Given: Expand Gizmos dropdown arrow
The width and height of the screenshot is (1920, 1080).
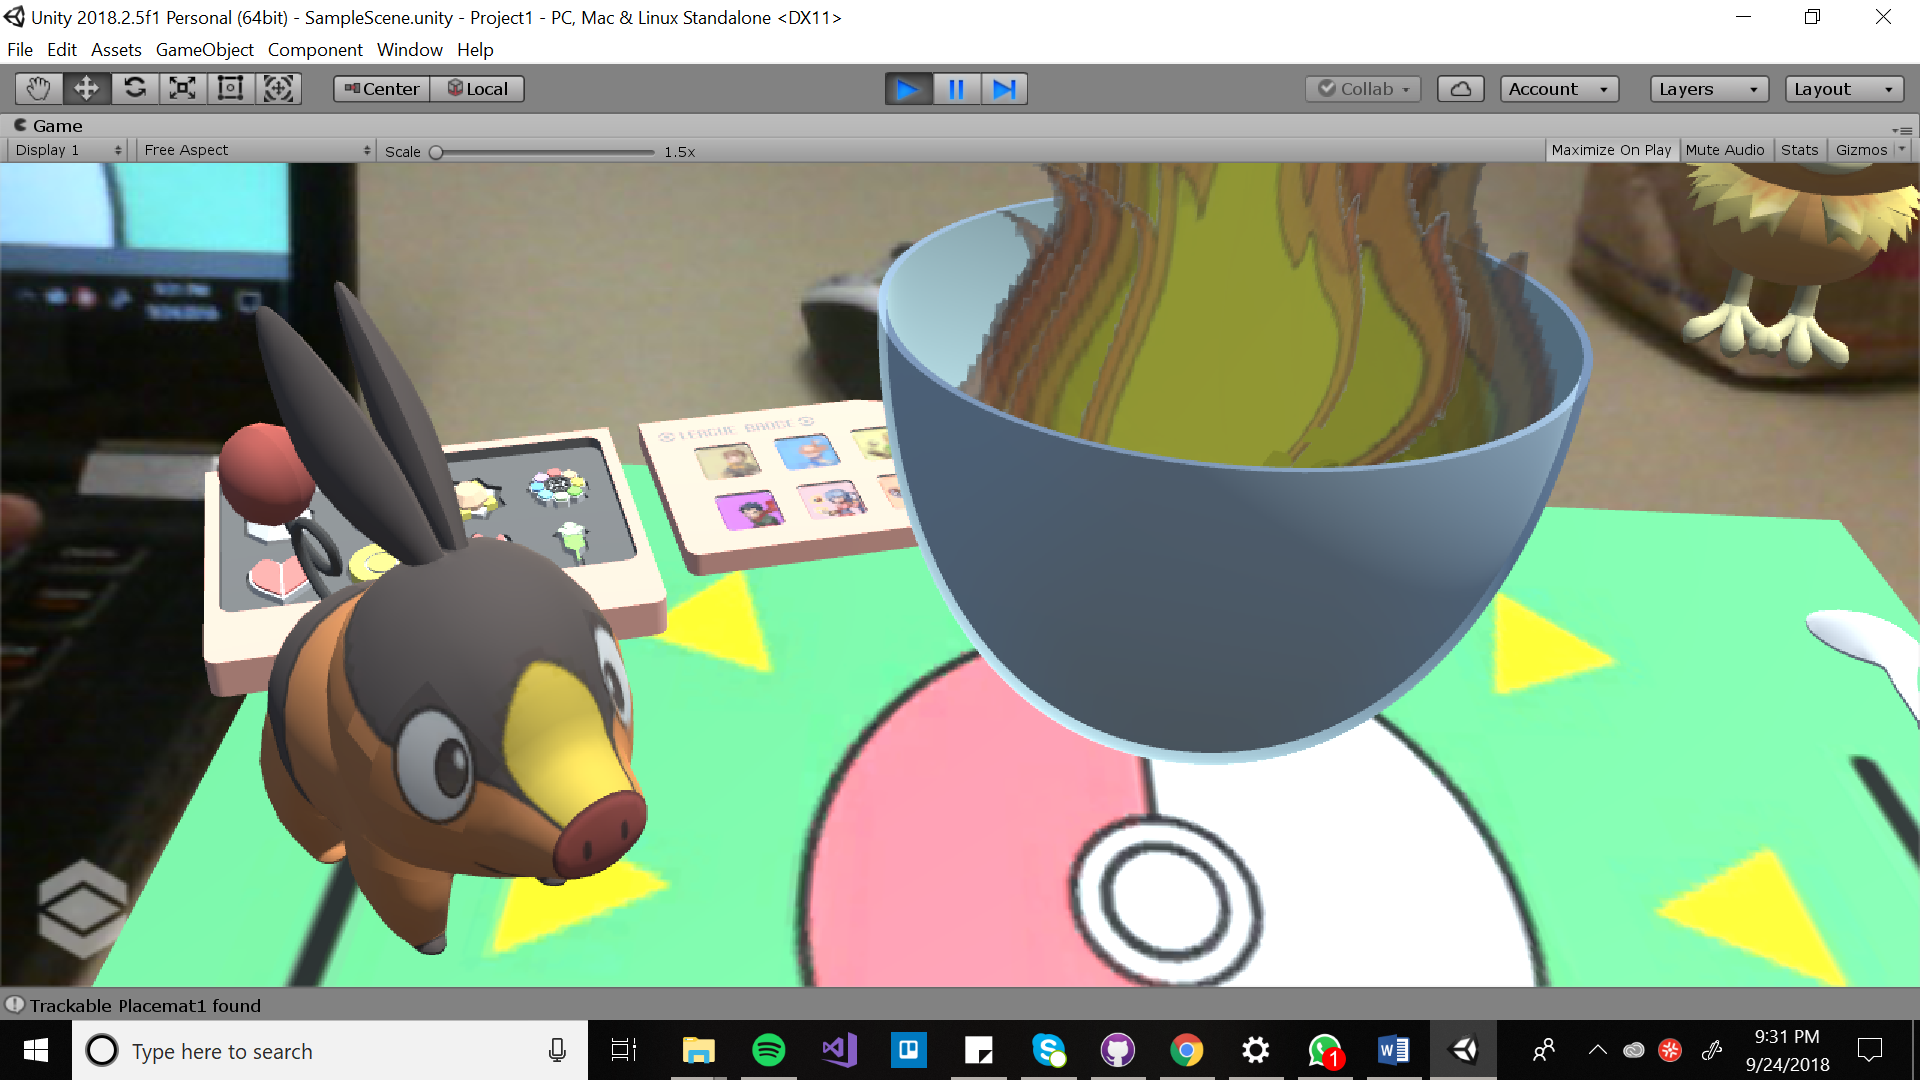Looking at the screenshot, I should [1902, 150].
